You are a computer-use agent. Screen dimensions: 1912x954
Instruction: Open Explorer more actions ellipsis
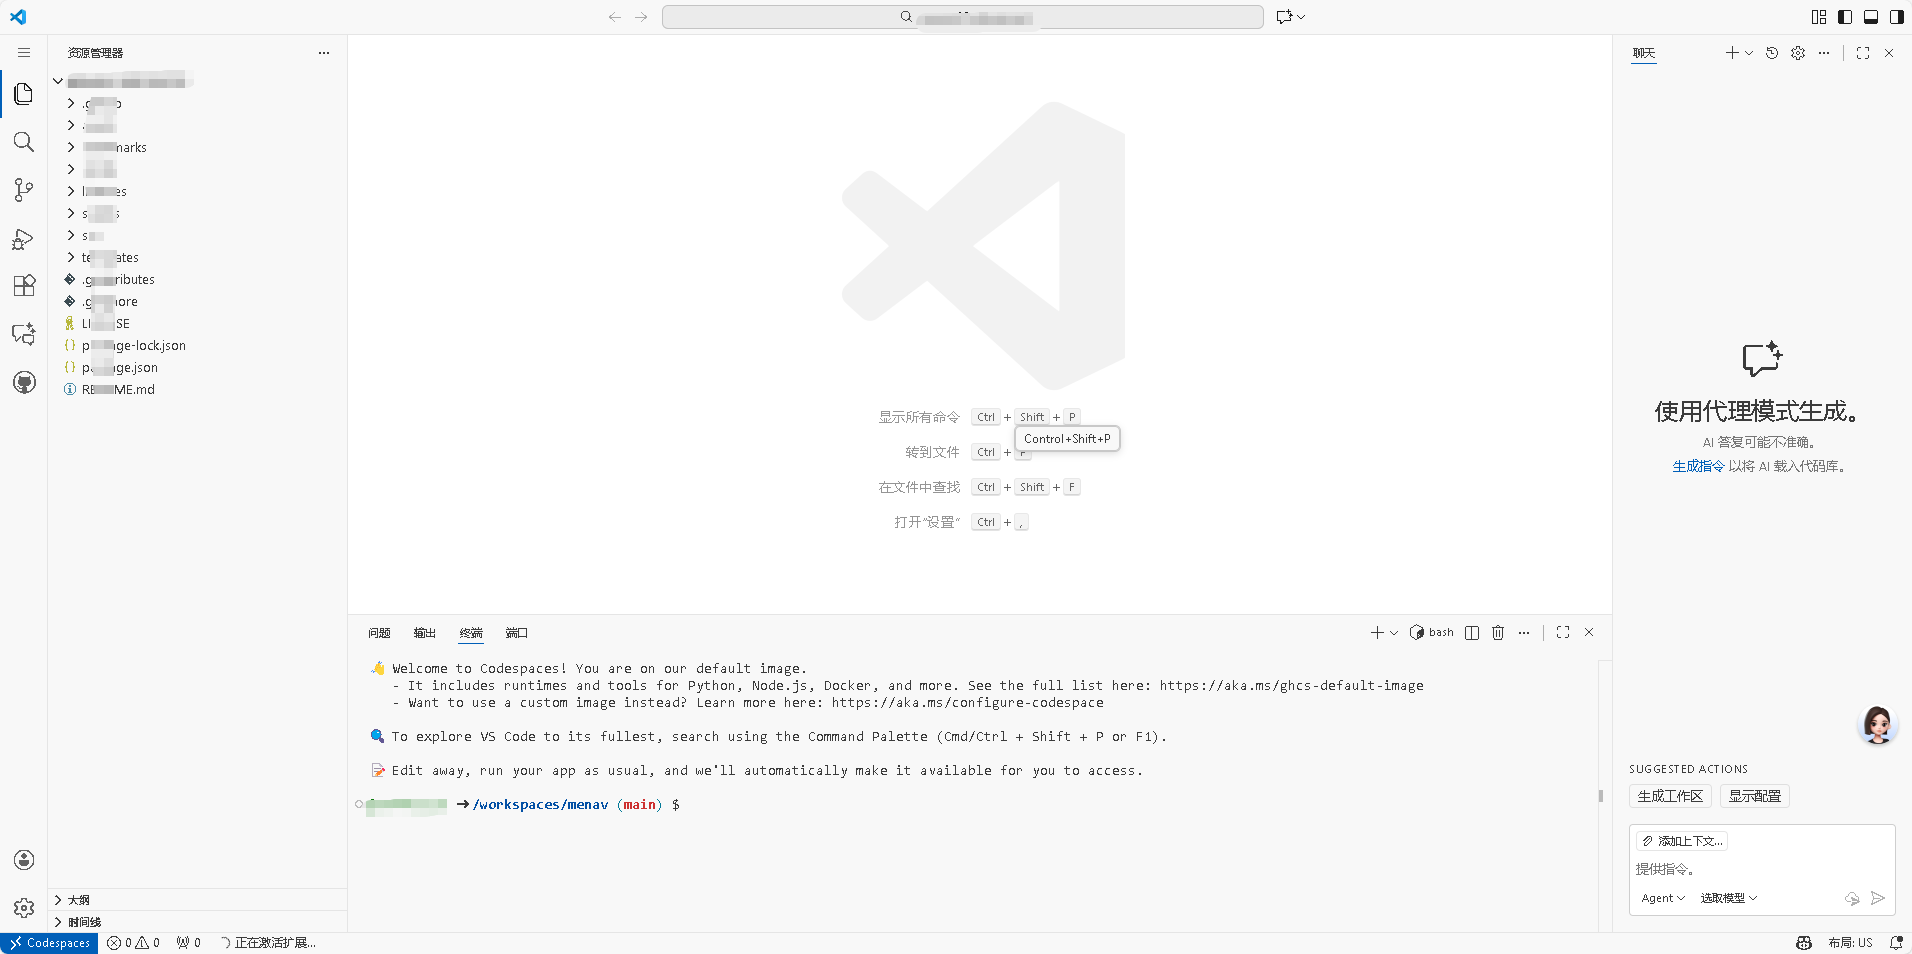(x=324, y=53)
